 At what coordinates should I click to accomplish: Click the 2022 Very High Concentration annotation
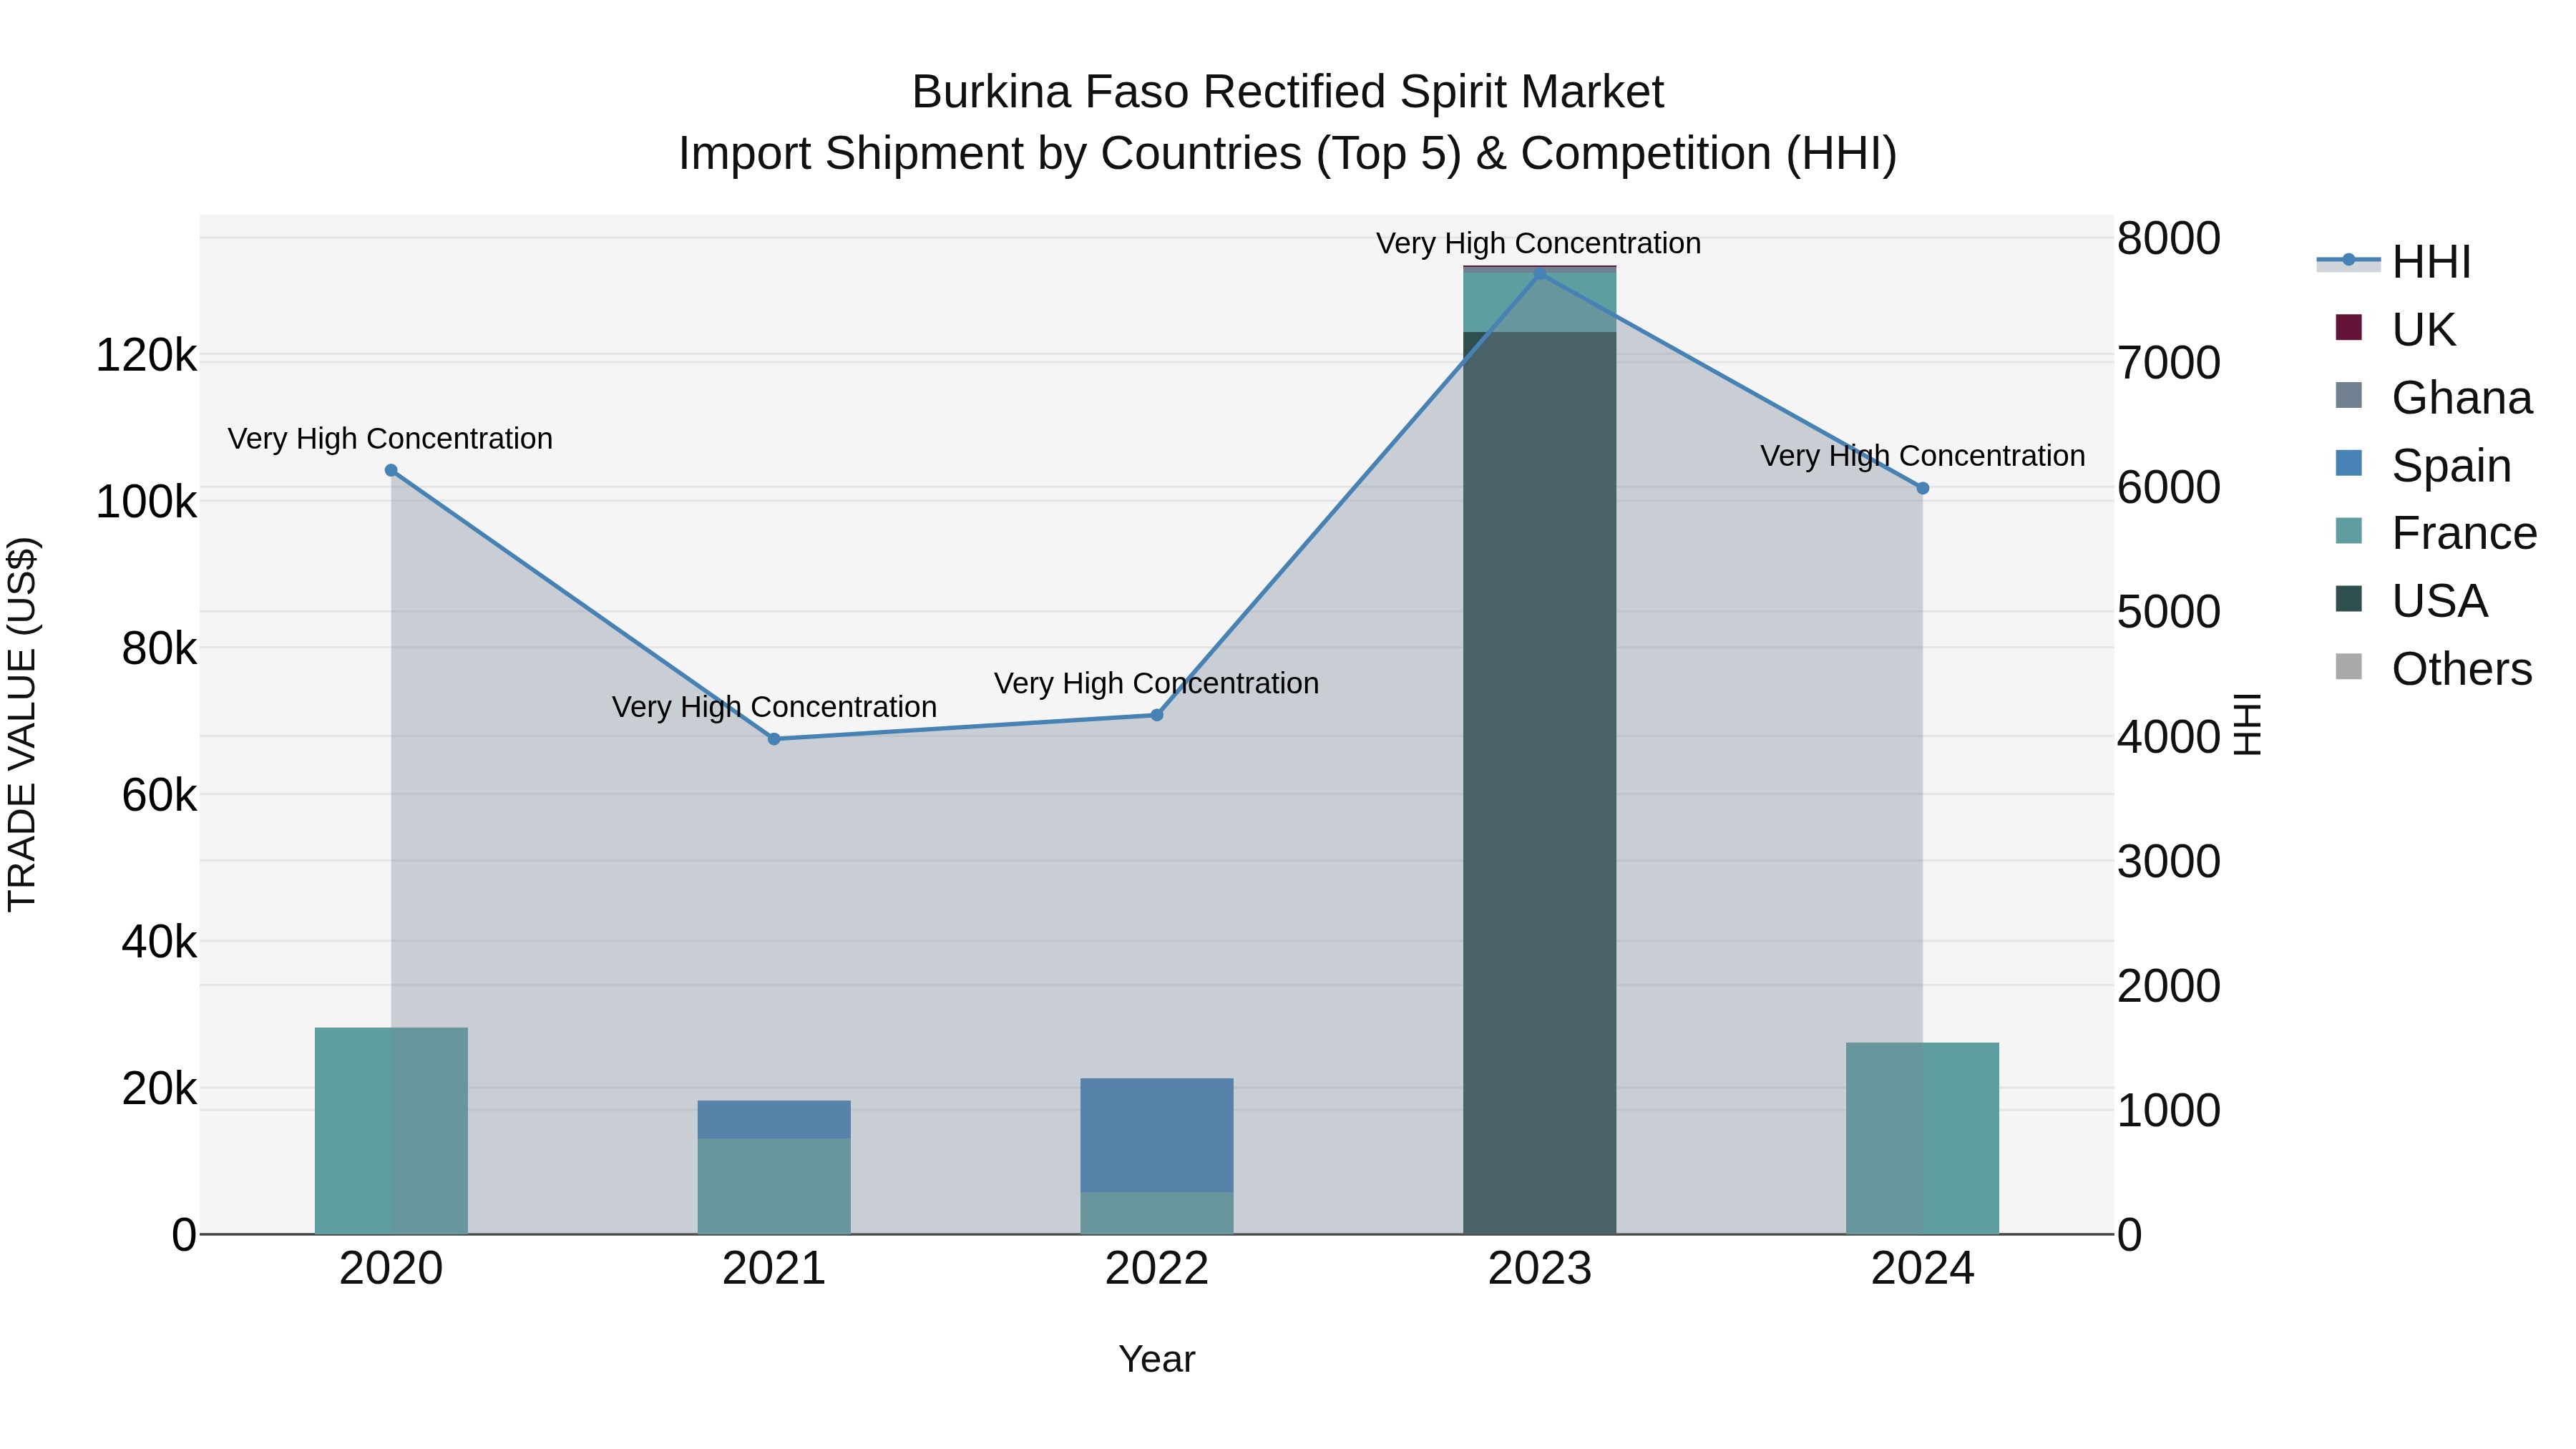1157,683
